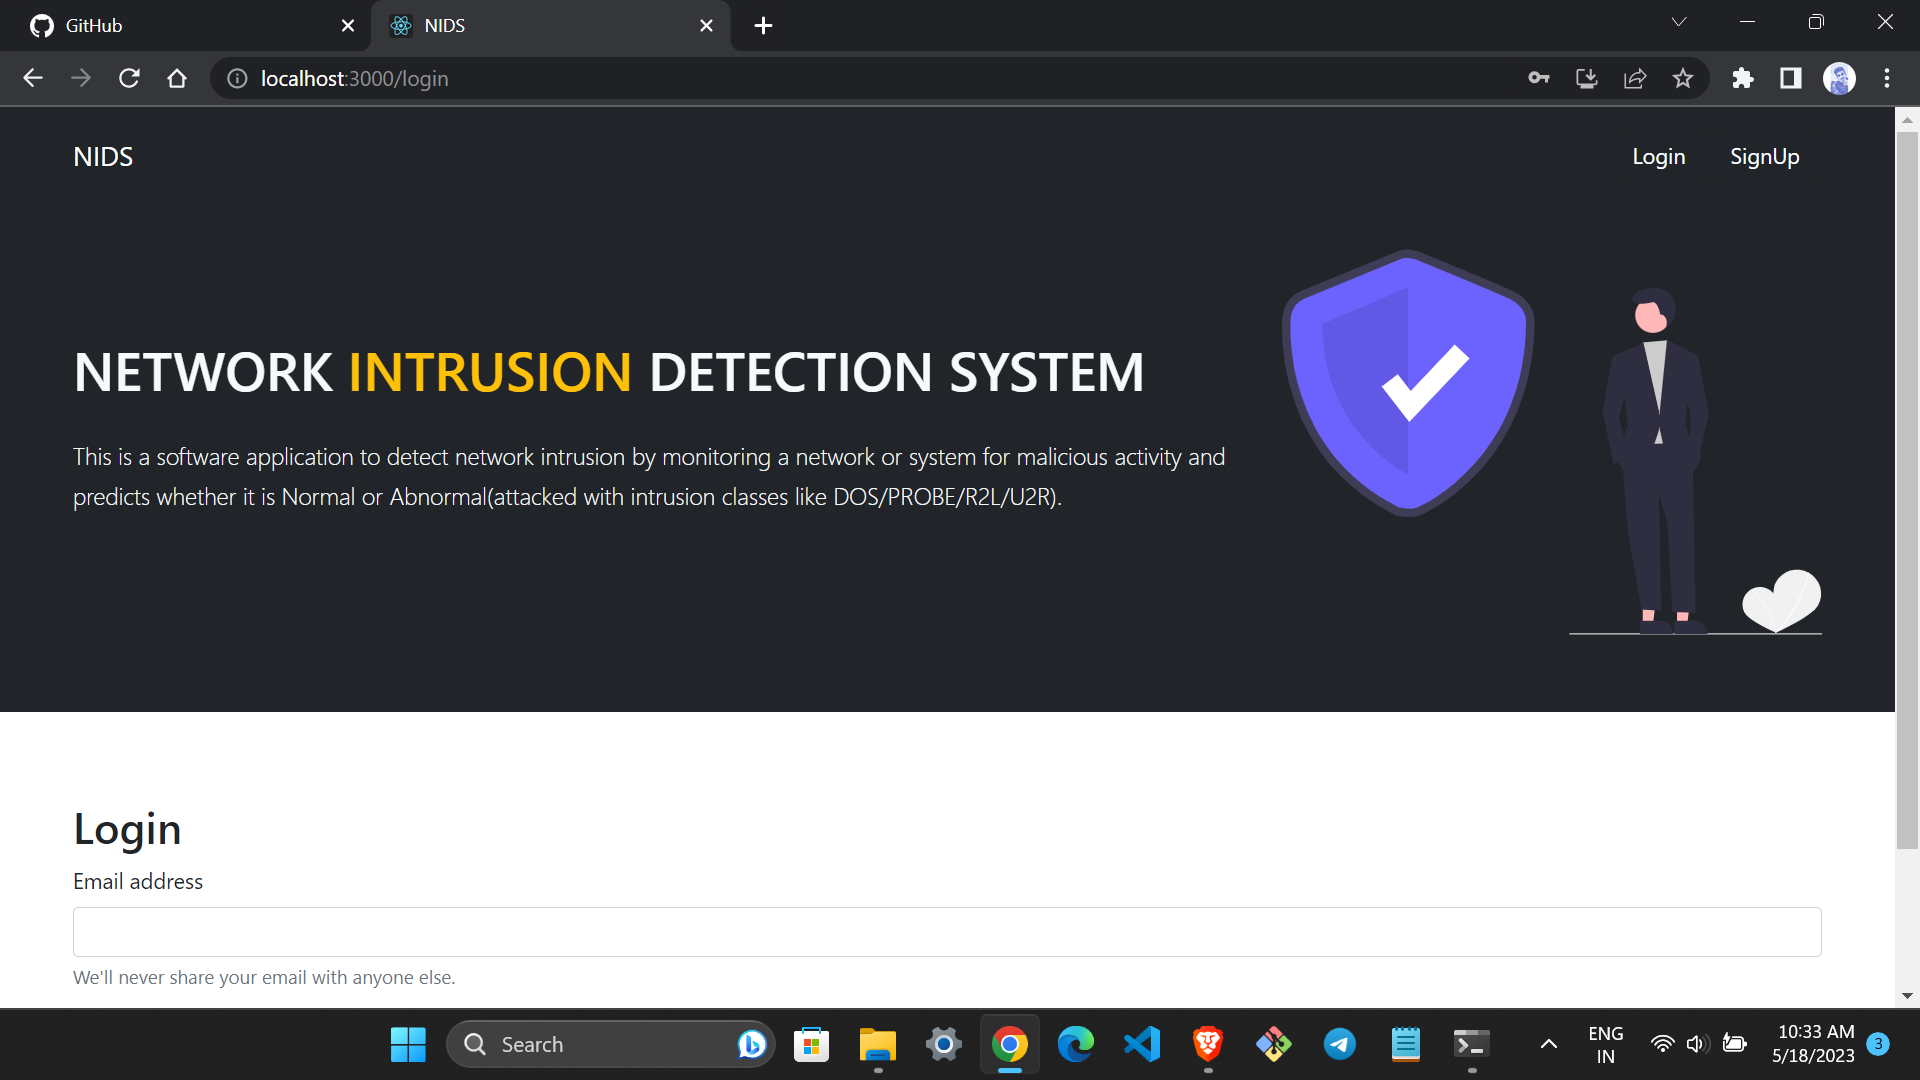The image size is (1920, 1080).
Task: Open a new browser tab
Action: 763,25
